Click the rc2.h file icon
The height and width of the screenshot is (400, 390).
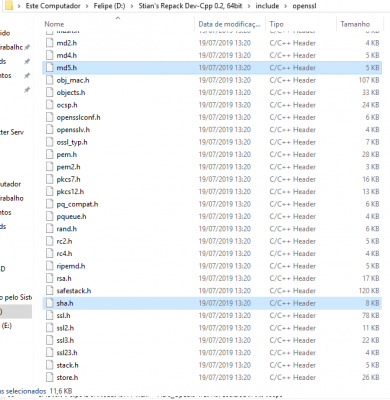[50, 241]
